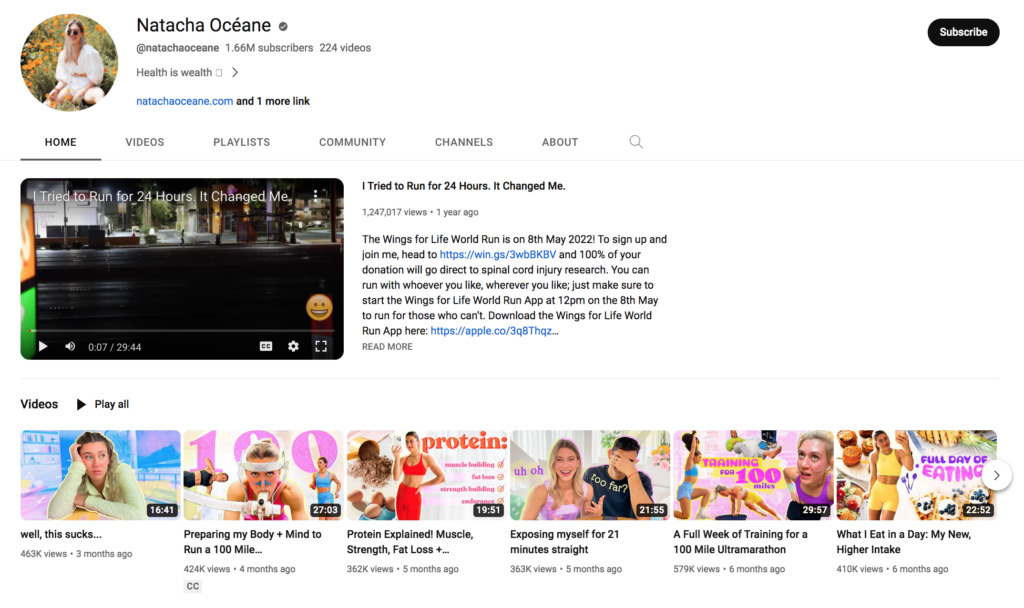Expand description with READ MORE
The height and width of the screenshot is (608, 1024).
(387, 347)
